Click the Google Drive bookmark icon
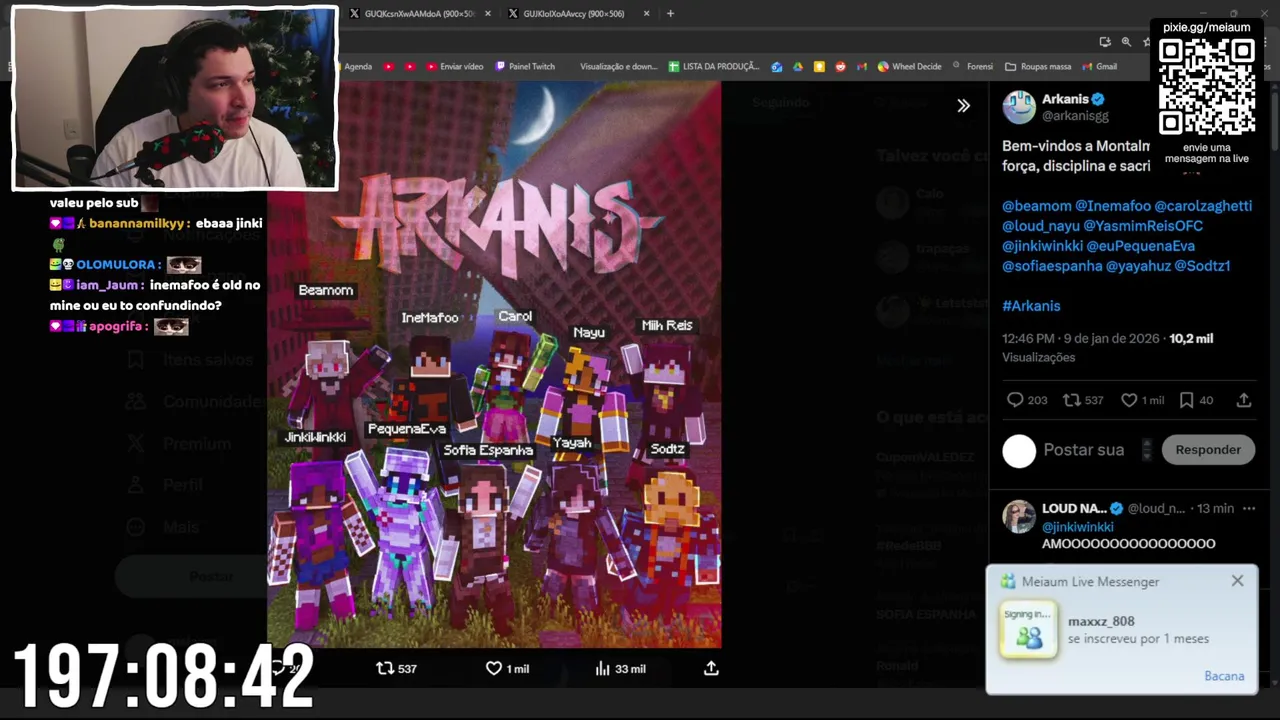 click(x=798, y=67)
